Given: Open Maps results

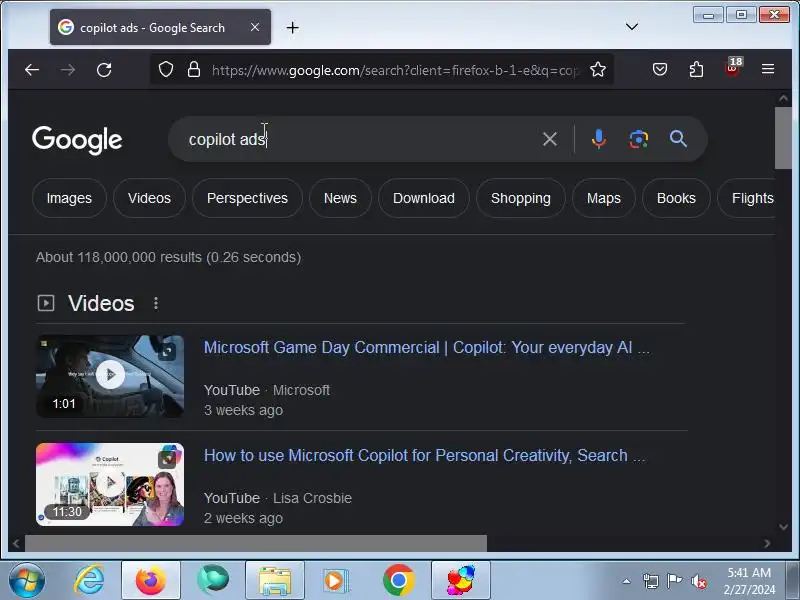Looking at the screenshot, I should coord(604,198).
